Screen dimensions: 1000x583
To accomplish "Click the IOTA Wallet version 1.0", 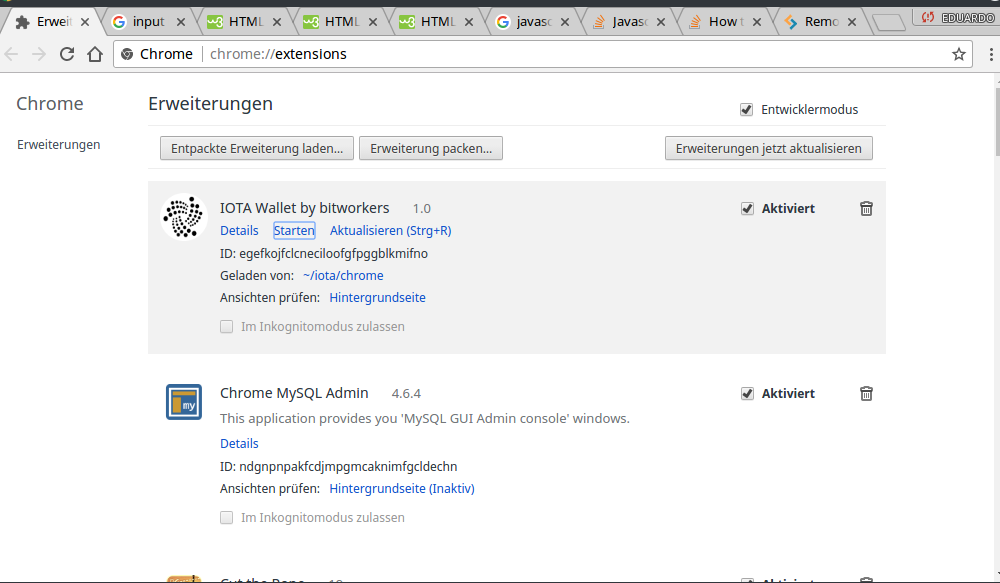I will click(422, 209).
